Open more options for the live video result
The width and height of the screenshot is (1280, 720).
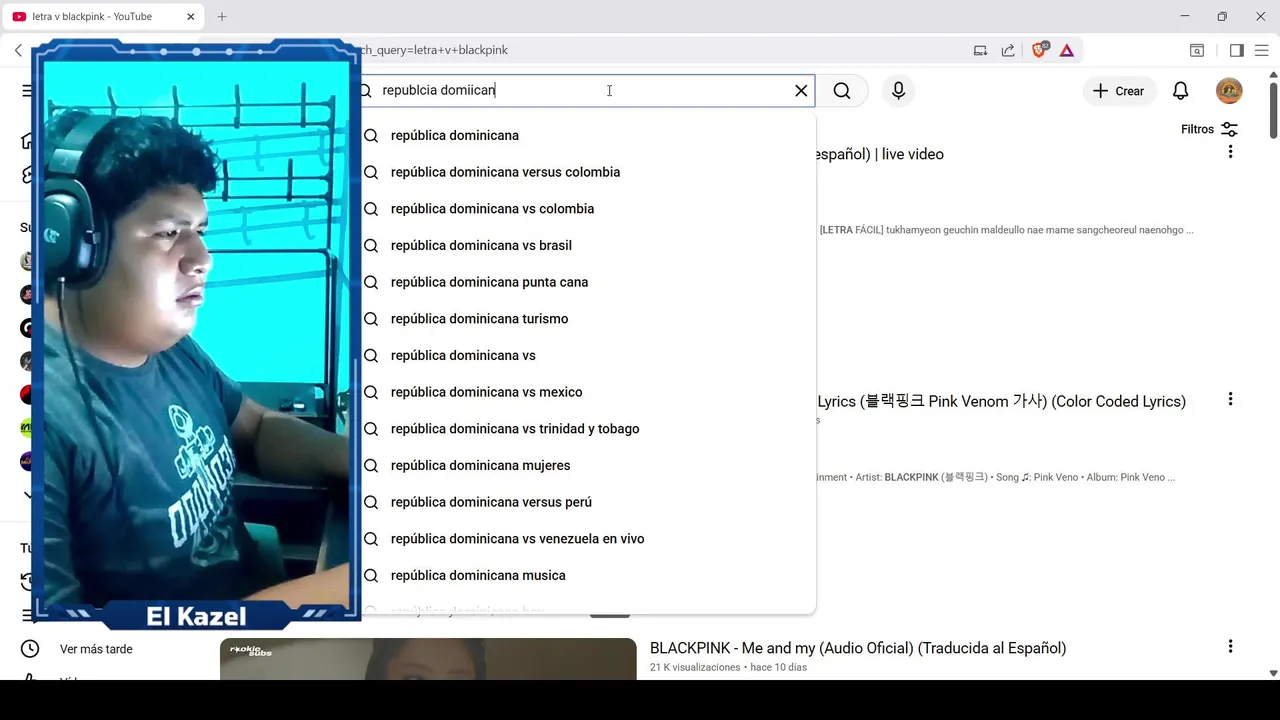[x=1230, y=151]
